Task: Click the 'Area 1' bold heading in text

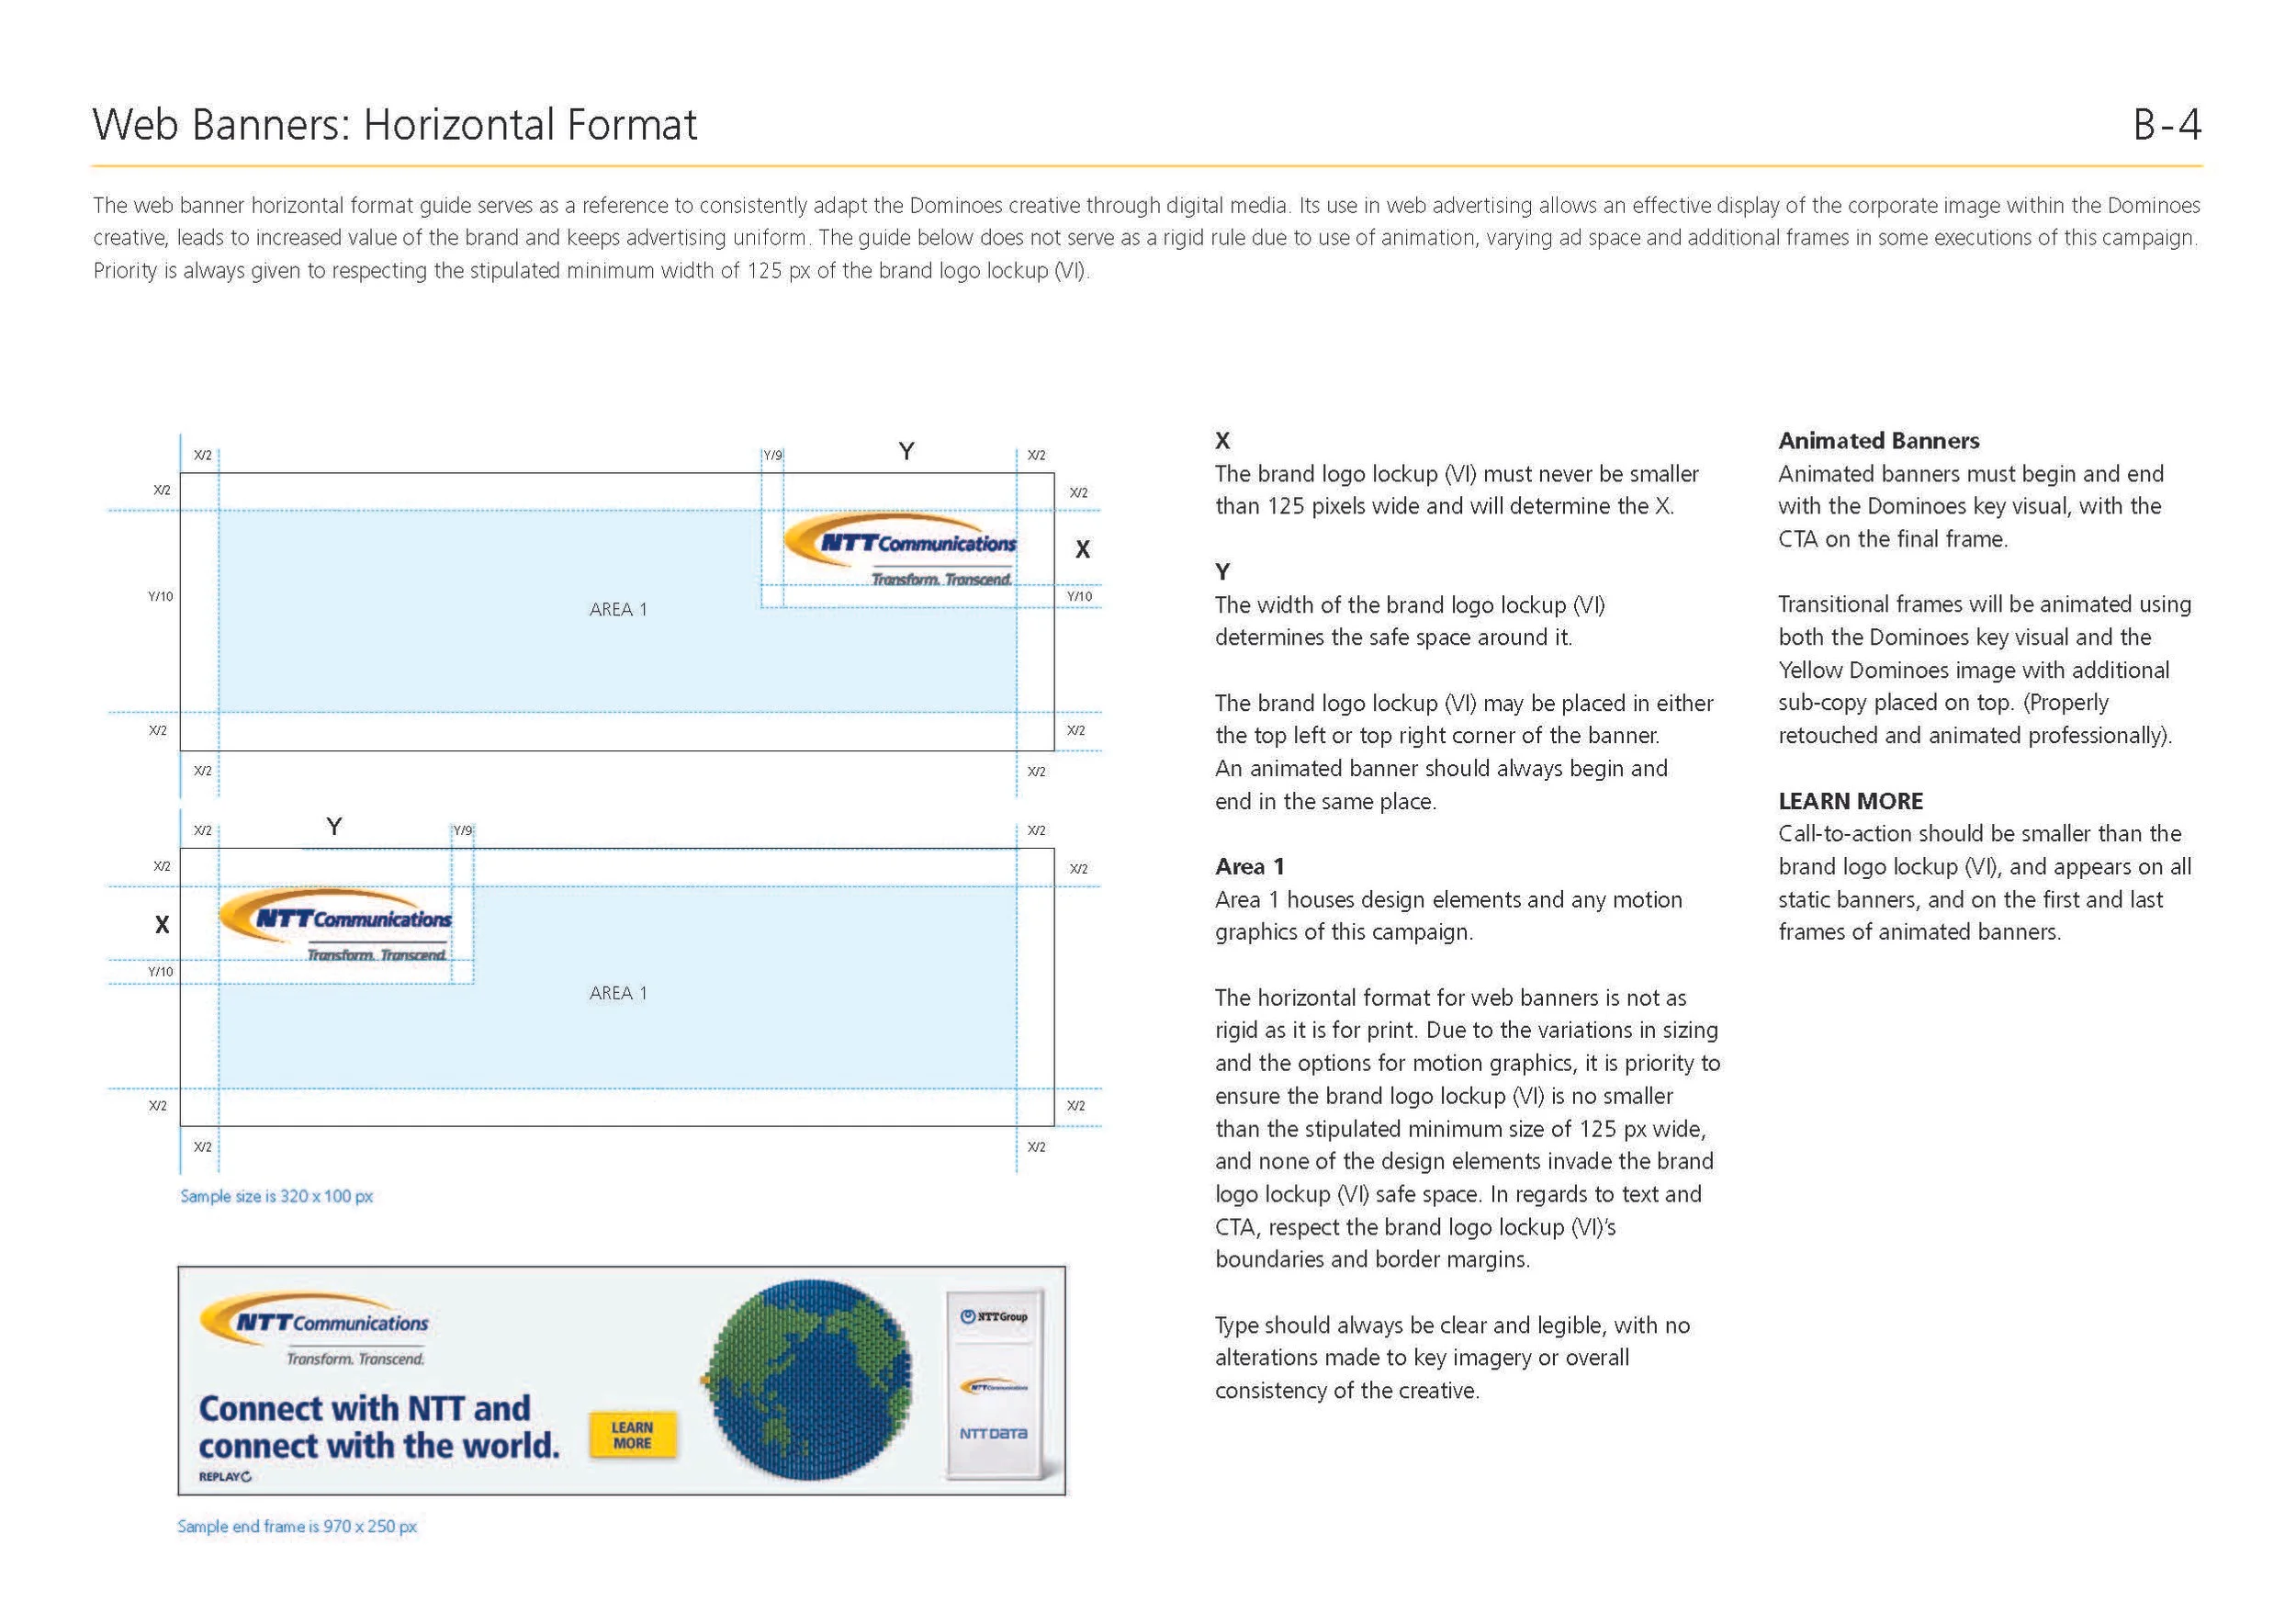Action: (x=1249, y=867)
